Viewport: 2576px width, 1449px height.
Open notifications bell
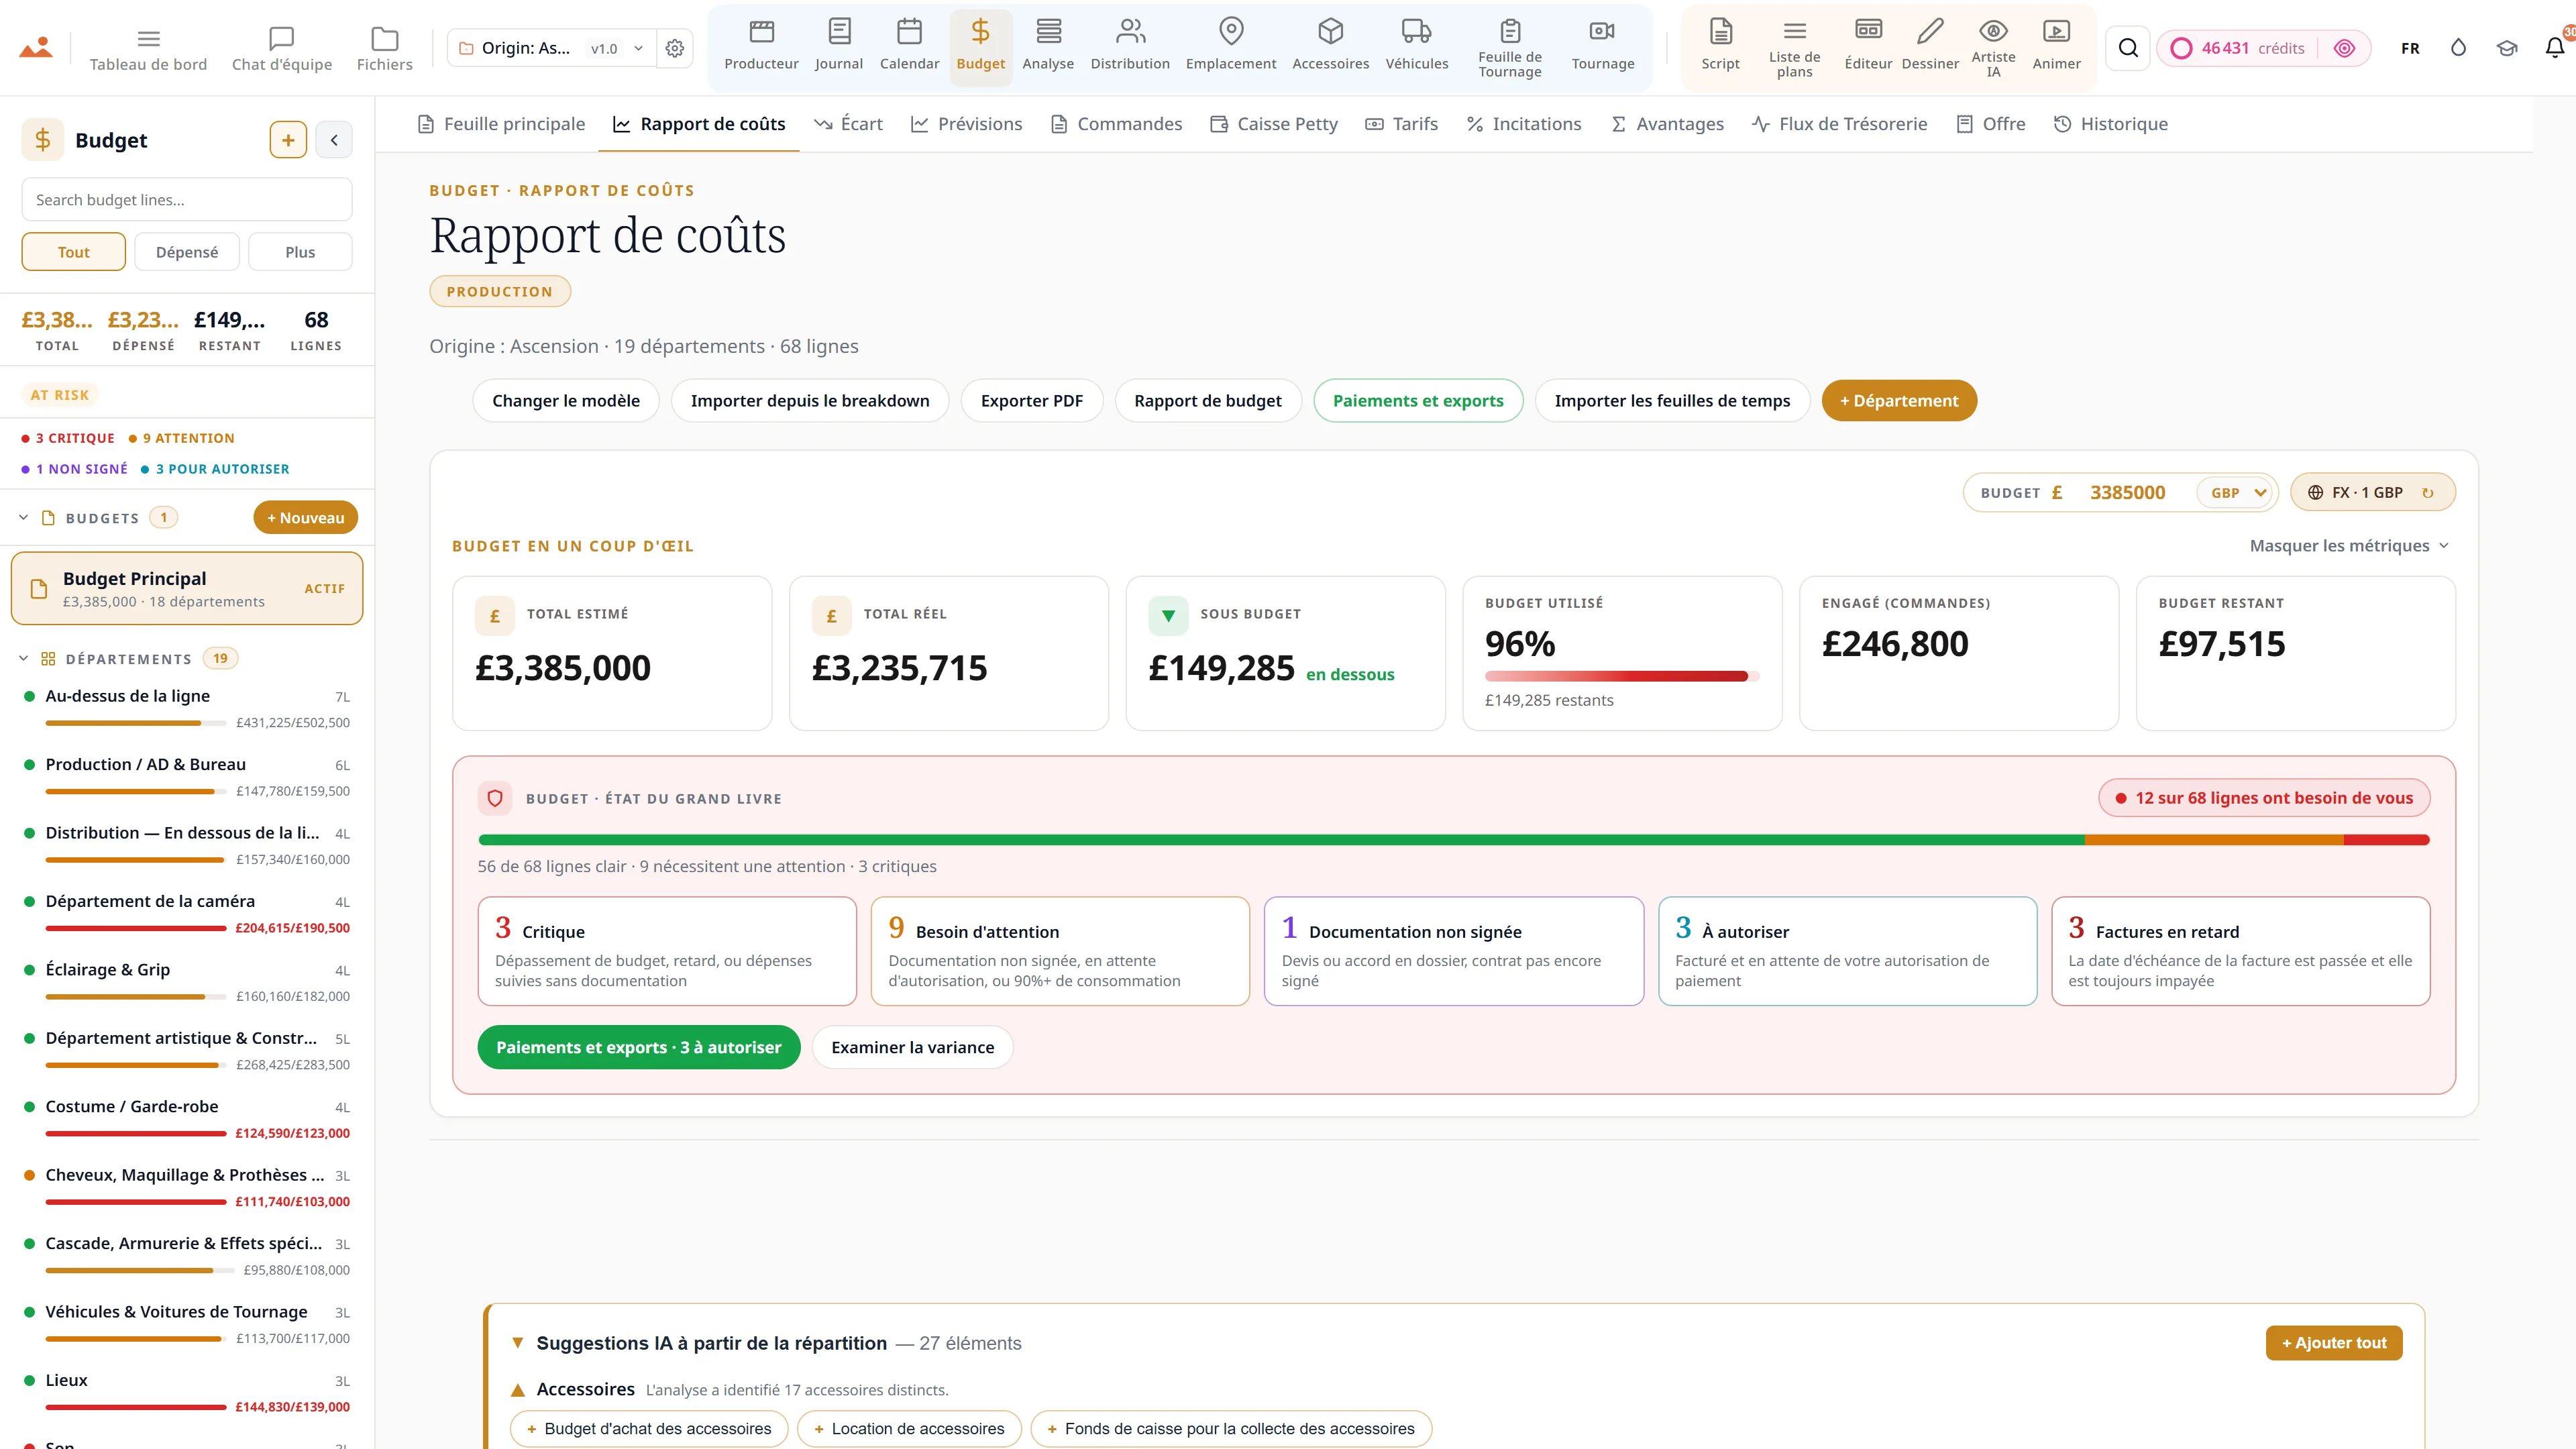pos(2554,48)
